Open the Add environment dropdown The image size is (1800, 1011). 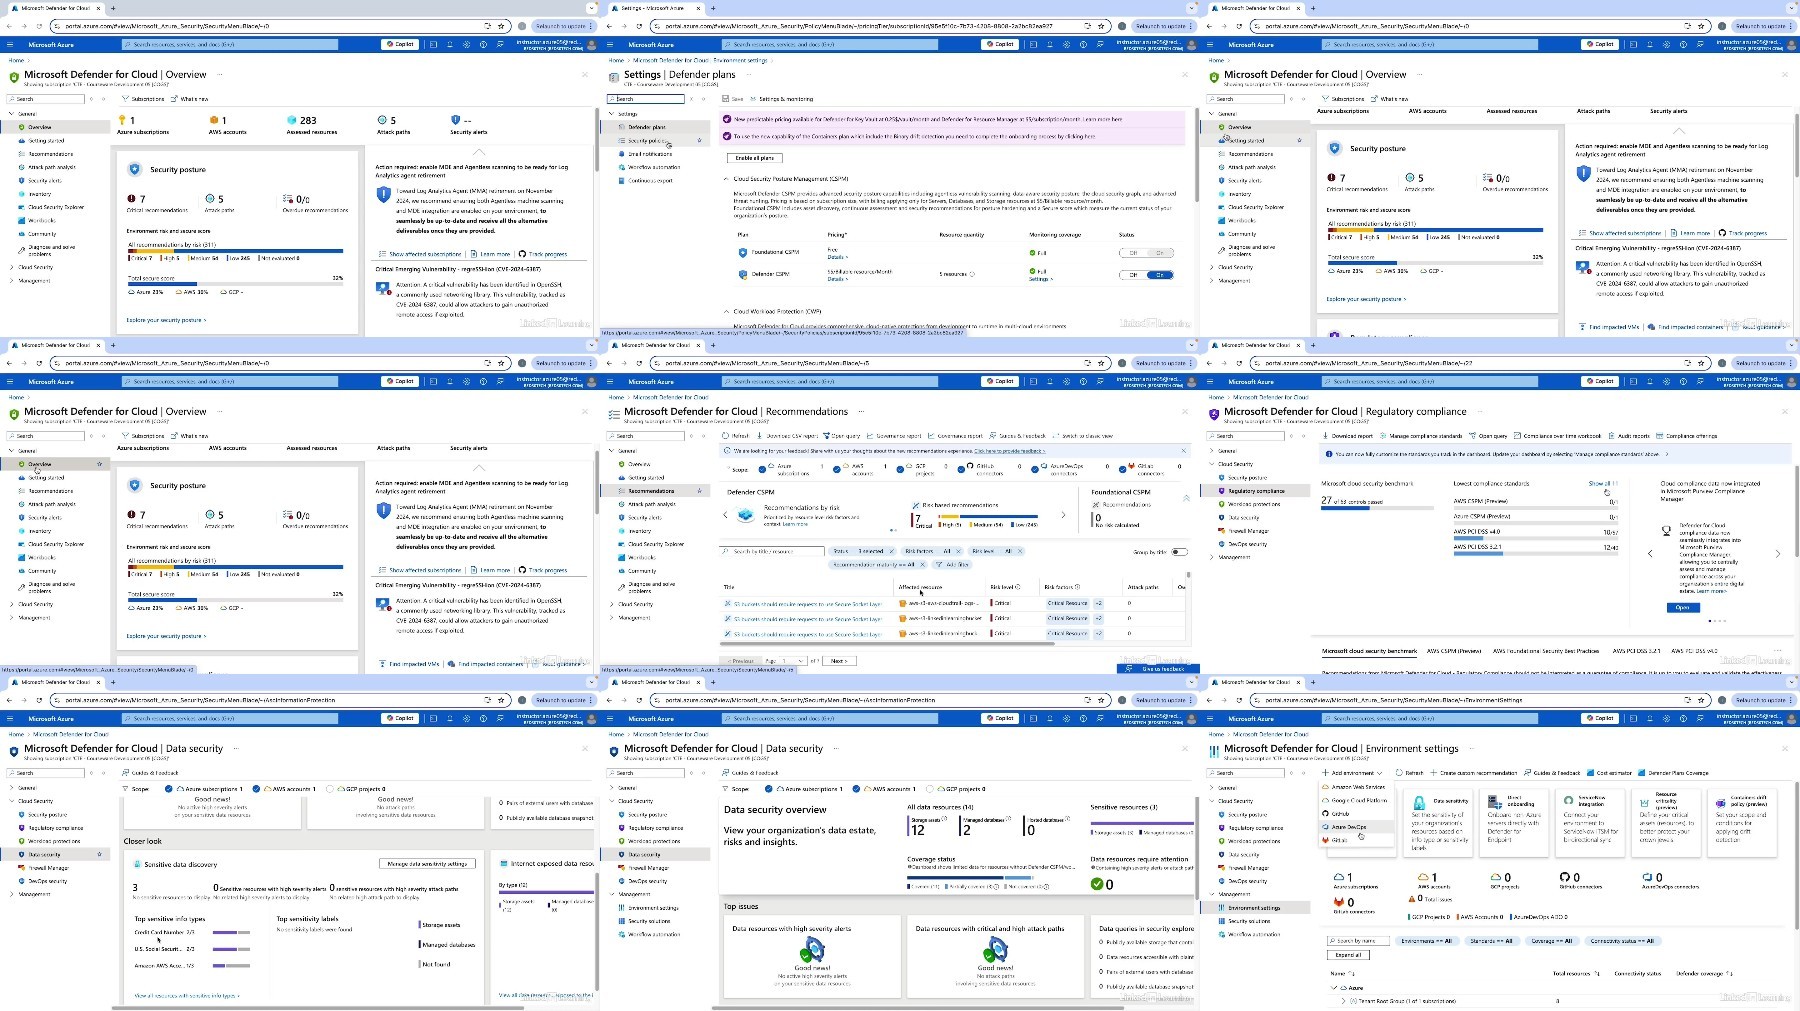tap(1352, 773)
